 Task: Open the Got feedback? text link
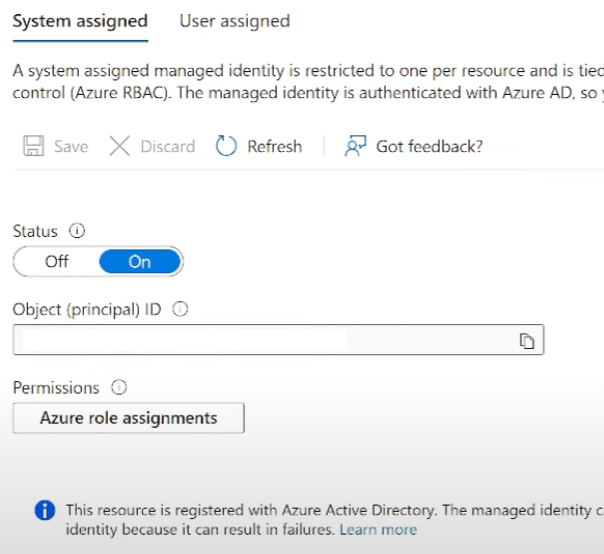point(429,147)
